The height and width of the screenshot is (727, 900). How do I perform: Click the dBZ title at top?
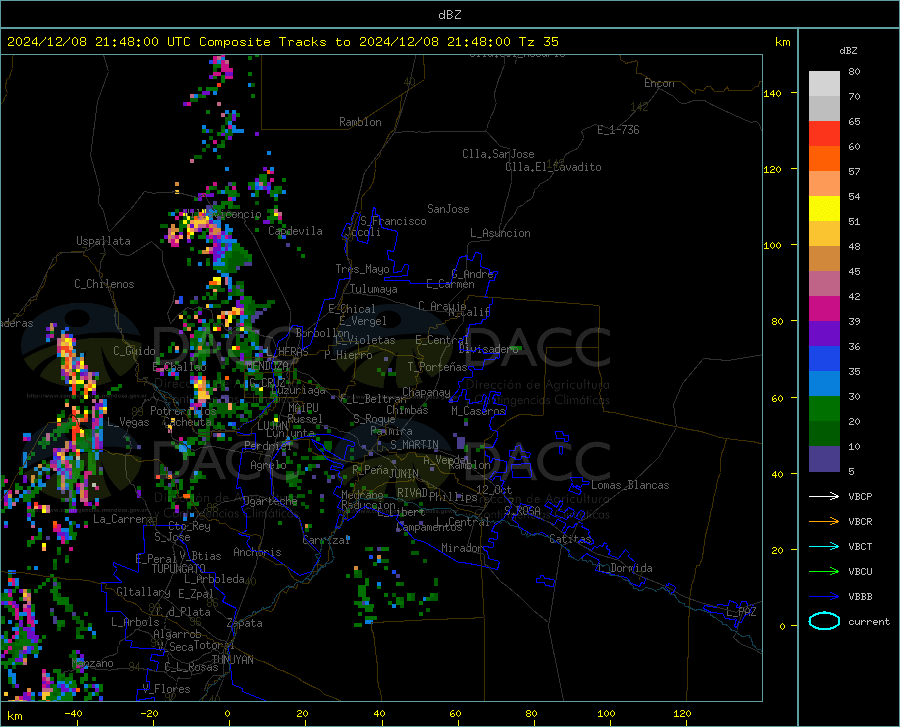point(449,15)
